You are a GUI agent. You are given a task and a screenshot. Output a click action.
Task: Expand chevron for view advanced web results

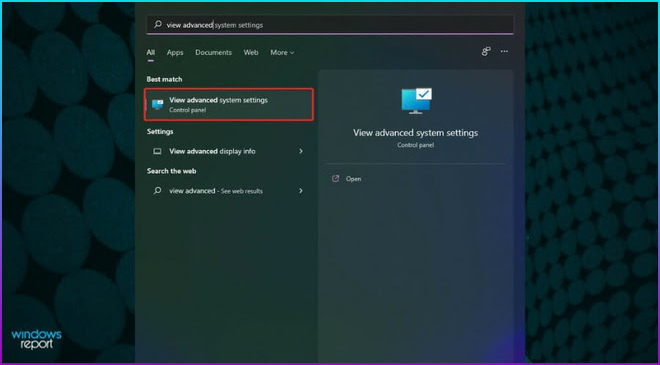coord(301,191)
